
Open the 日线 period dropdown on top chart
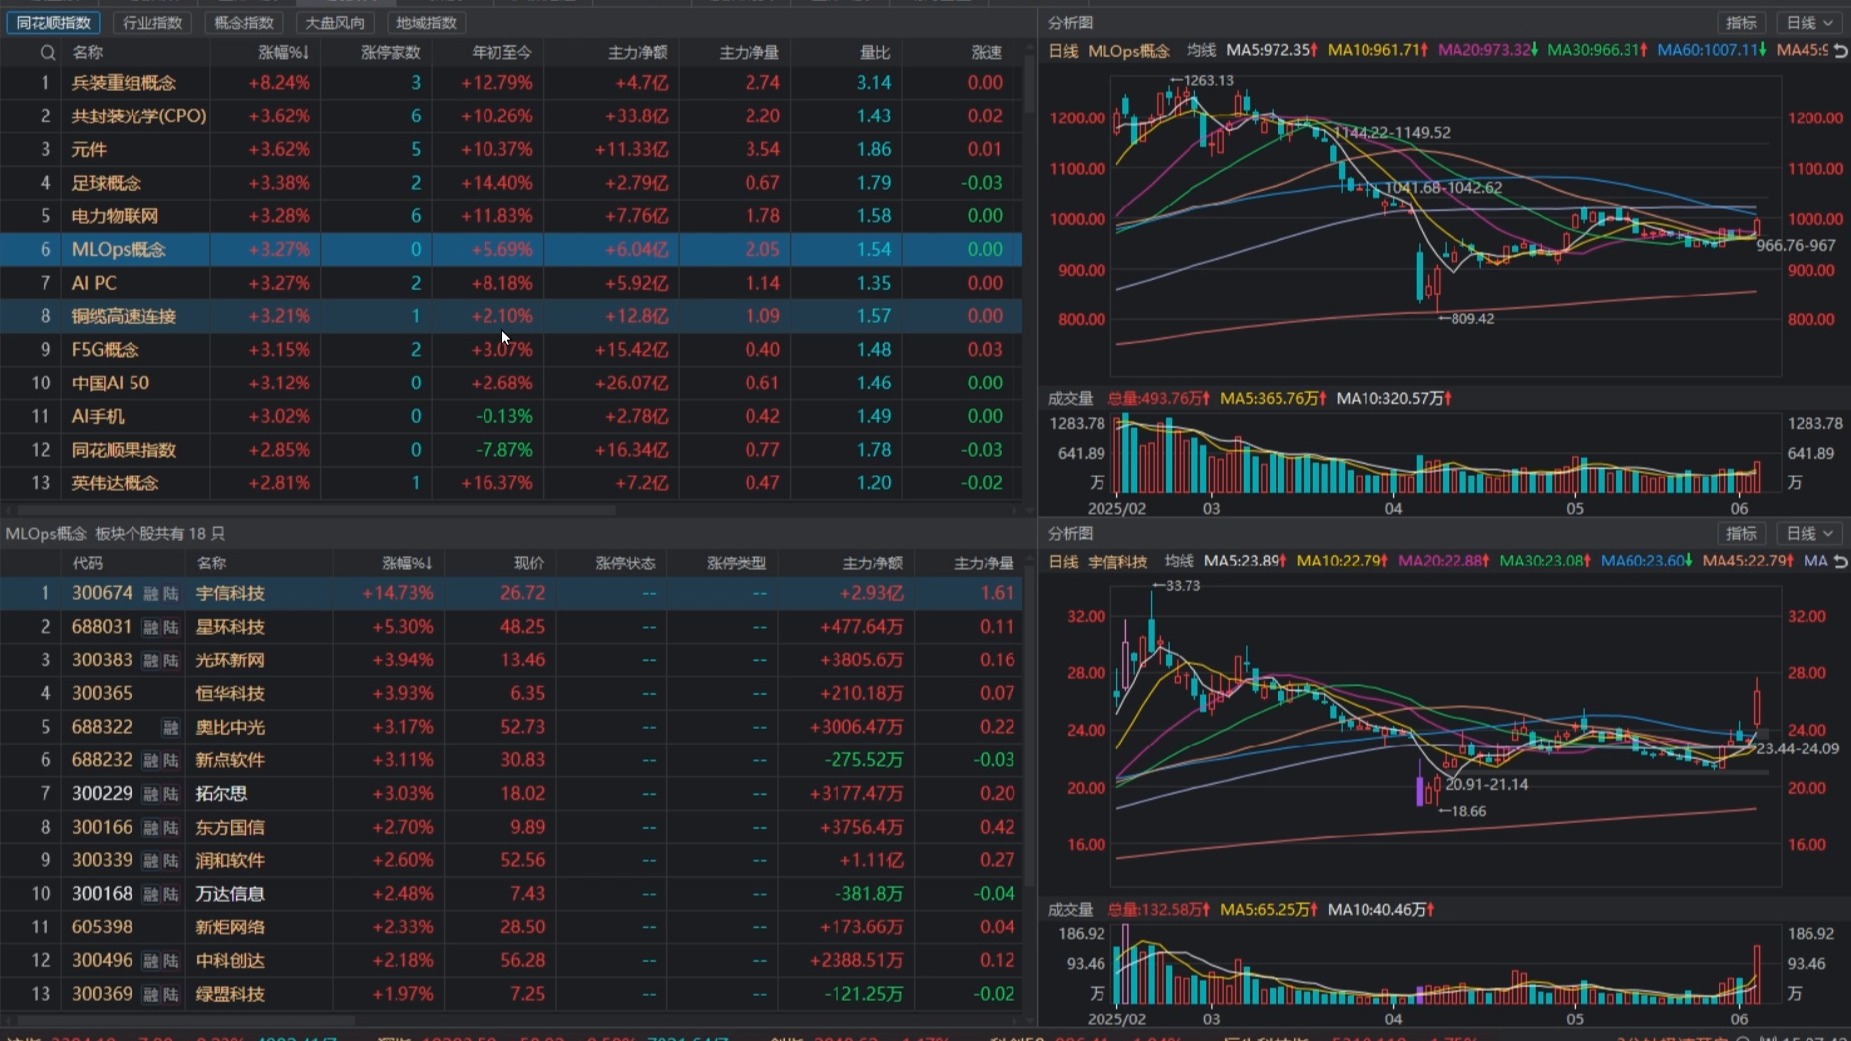coord(1811,22)
